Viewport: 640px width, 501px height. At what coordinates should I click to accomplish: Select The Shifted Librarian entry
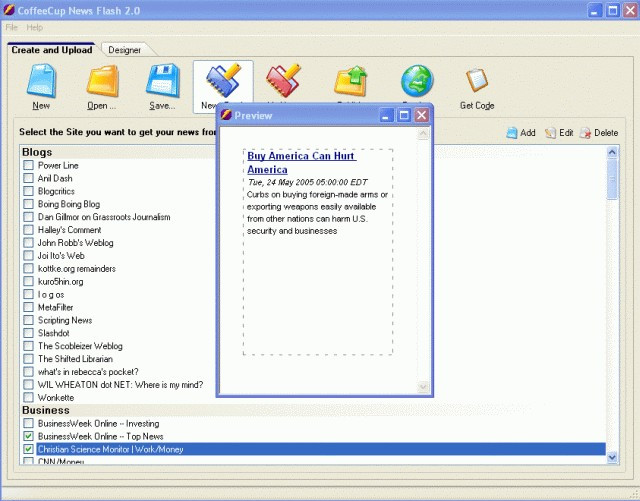pyautogui.click(x=75, y=359)
